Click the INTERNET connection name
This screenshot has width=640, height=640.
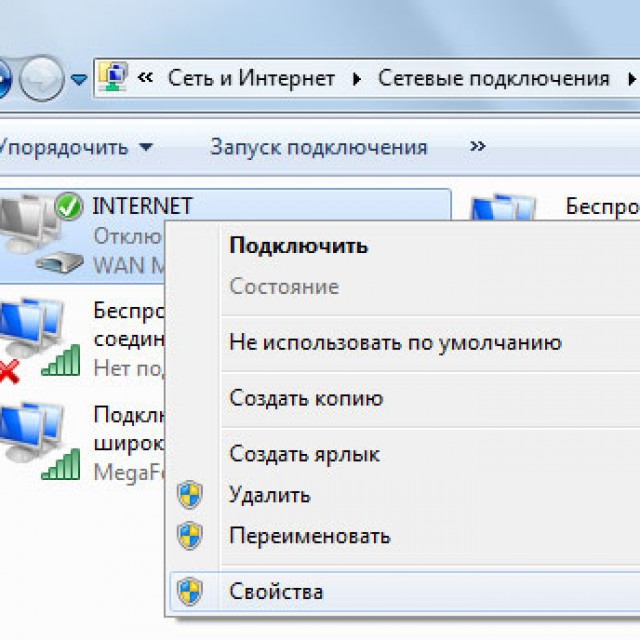coord(142,206)
